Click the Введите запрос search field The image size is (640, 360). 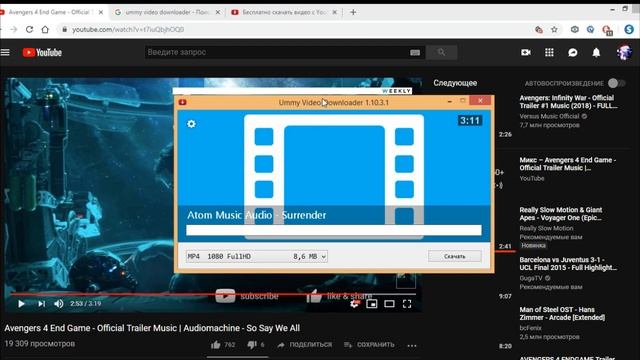coord(278,52)
